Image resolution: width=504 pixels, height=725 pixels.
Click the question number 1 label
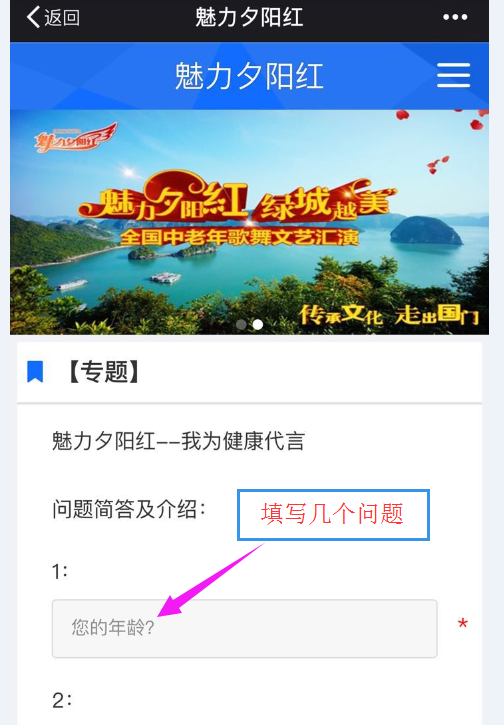[60, 572]
